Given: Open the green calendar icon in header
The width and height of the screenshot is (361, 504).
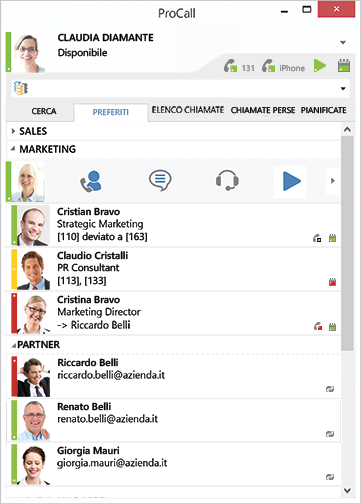Looking at the screenshot, I should point(344,65).
